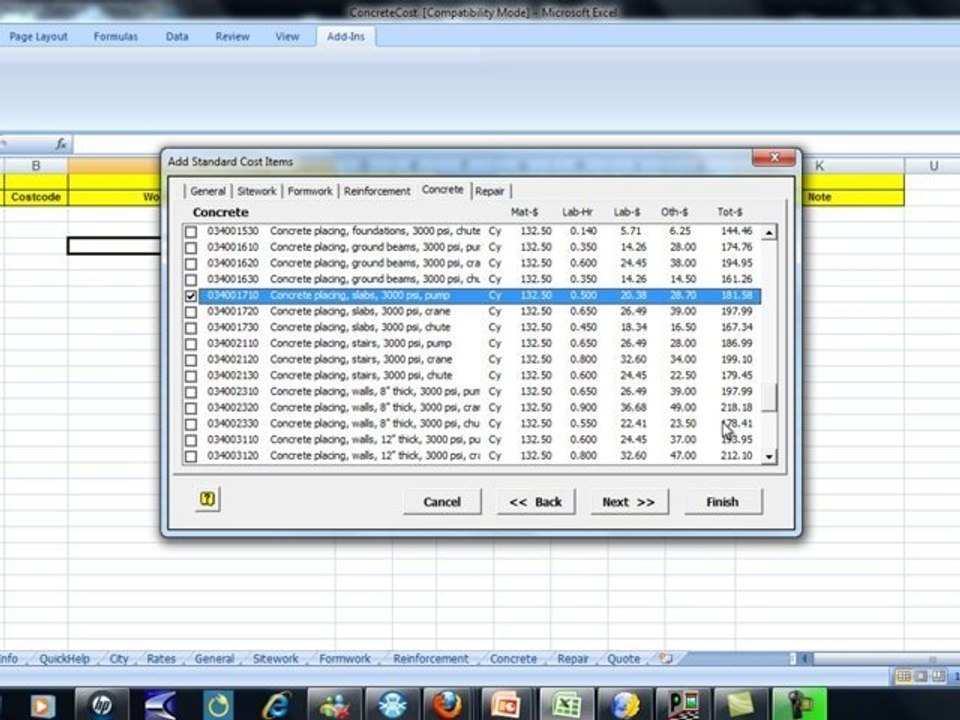960x720 pixels.
Task: Open green circular arrow taskbar app
Action: point(218,705)
